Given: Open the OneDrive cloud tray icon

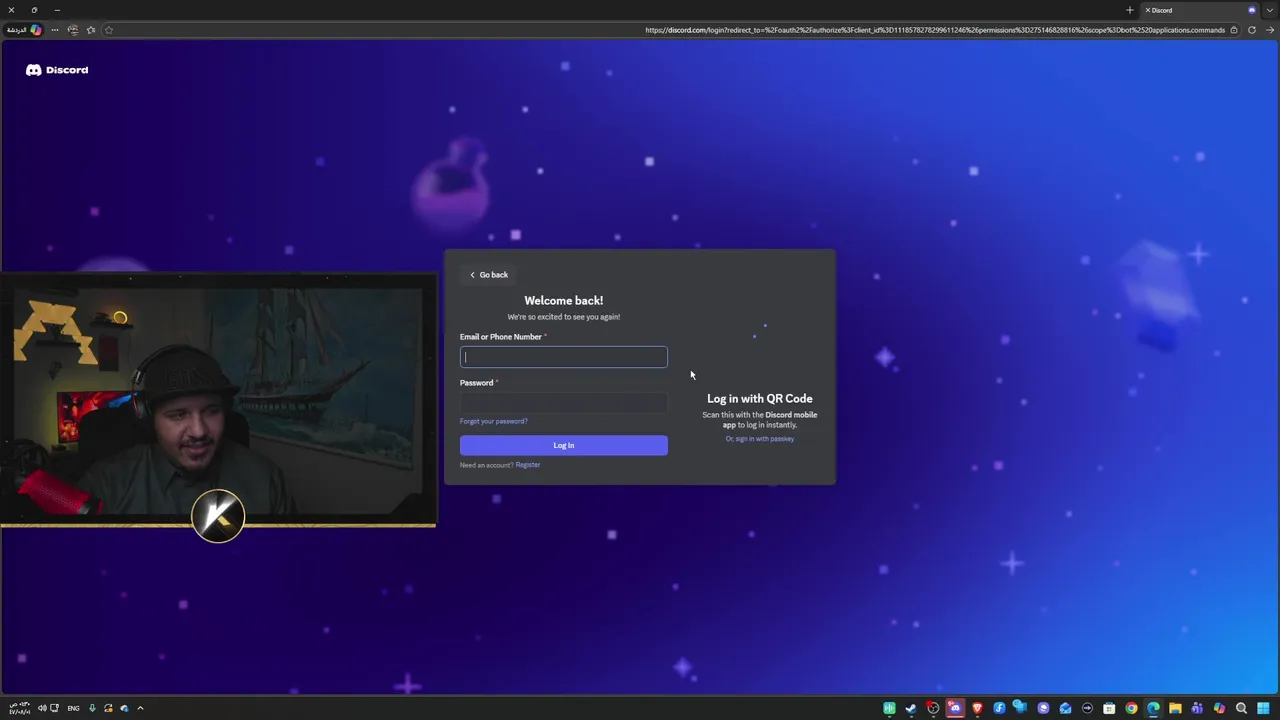Looking at the screenshot, I should [124, 708].
